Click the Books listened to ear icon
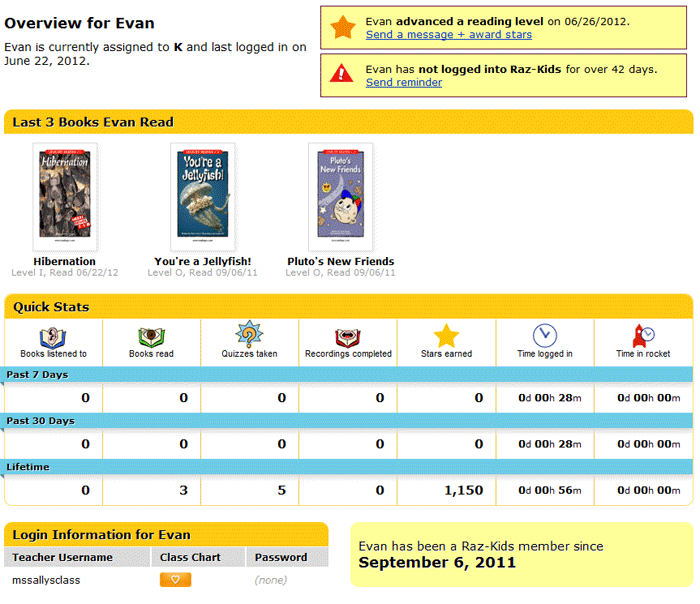The width and height of the screenshot is (700, 604). (x=53, y=337)
